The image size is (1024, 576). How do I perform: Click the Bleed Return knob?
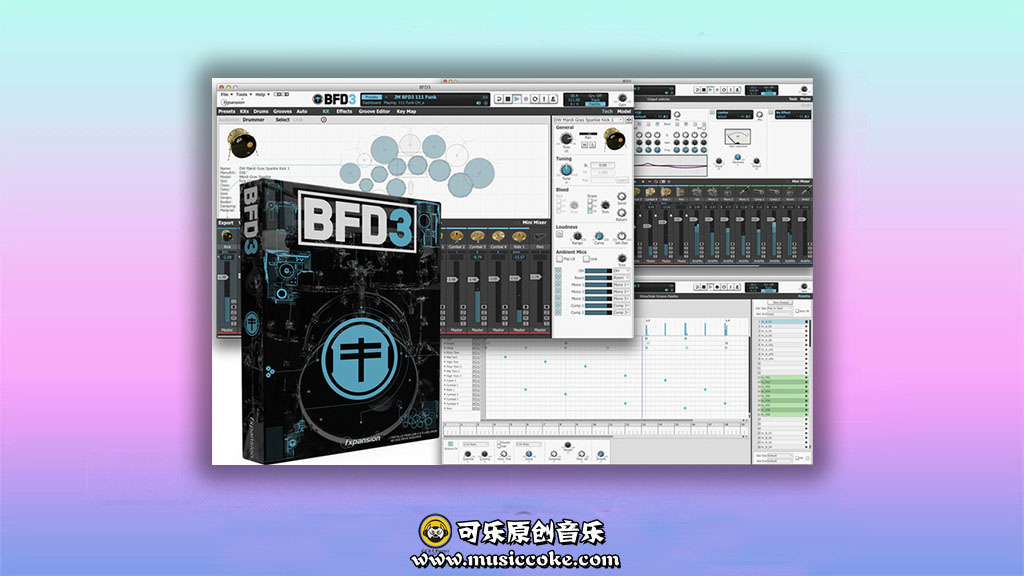click(622, 213)
